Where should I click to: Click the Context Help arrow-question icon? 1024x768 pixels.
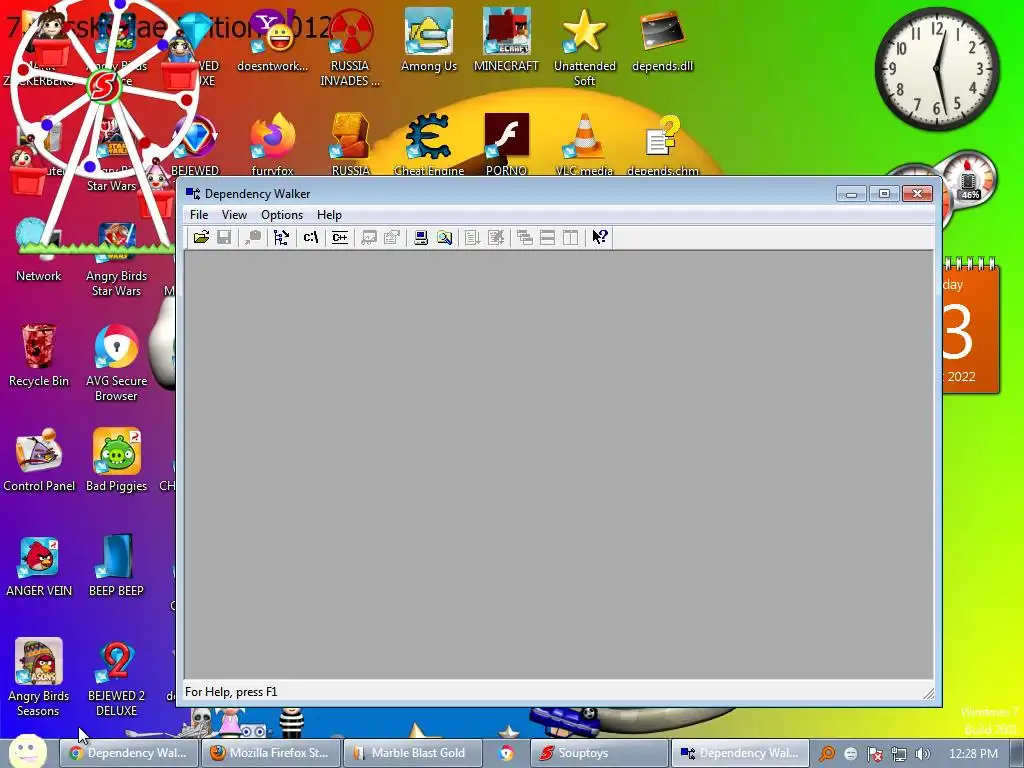coord(600,237)
